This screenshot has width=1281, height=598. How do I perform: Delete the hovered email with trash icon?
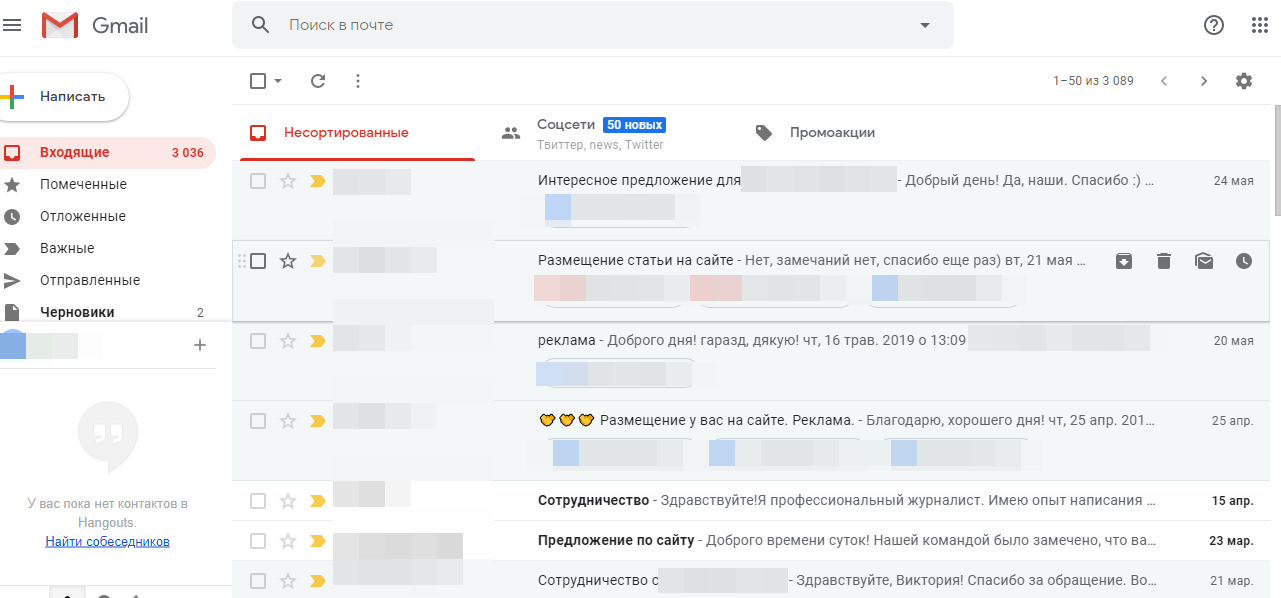pos(1164,261)
